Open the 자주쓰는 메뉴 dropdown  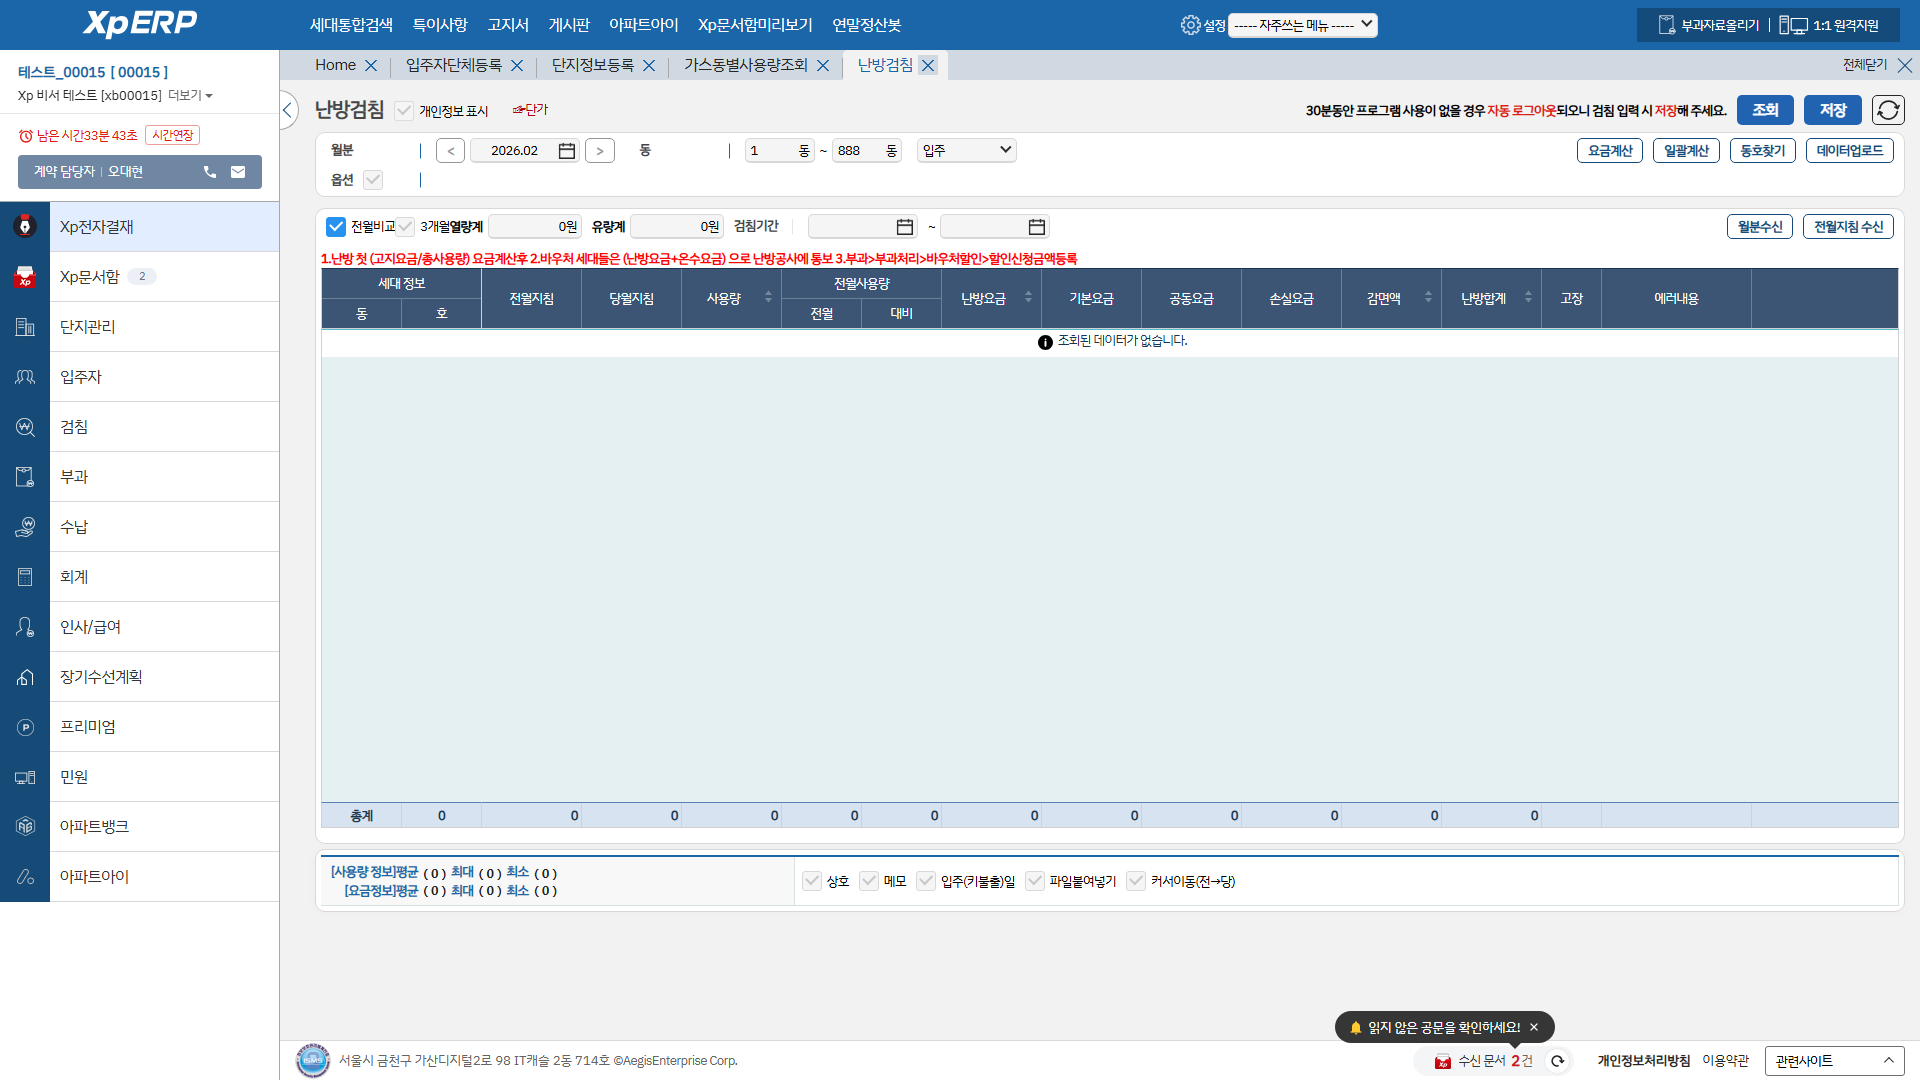pyautogui.click(x=1302, y=25)
